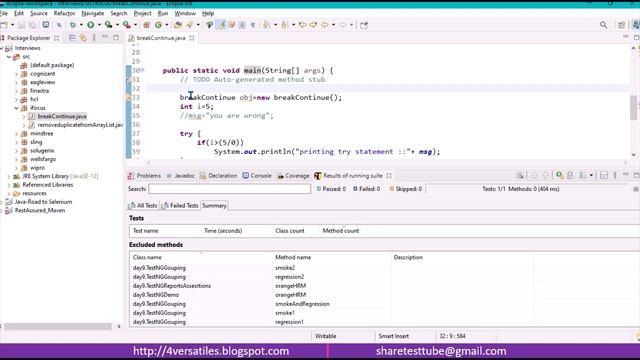Screen dimensions: 640x360
Task: Click Smart Insert in the status bar
Action: click(x=393, y=336)
